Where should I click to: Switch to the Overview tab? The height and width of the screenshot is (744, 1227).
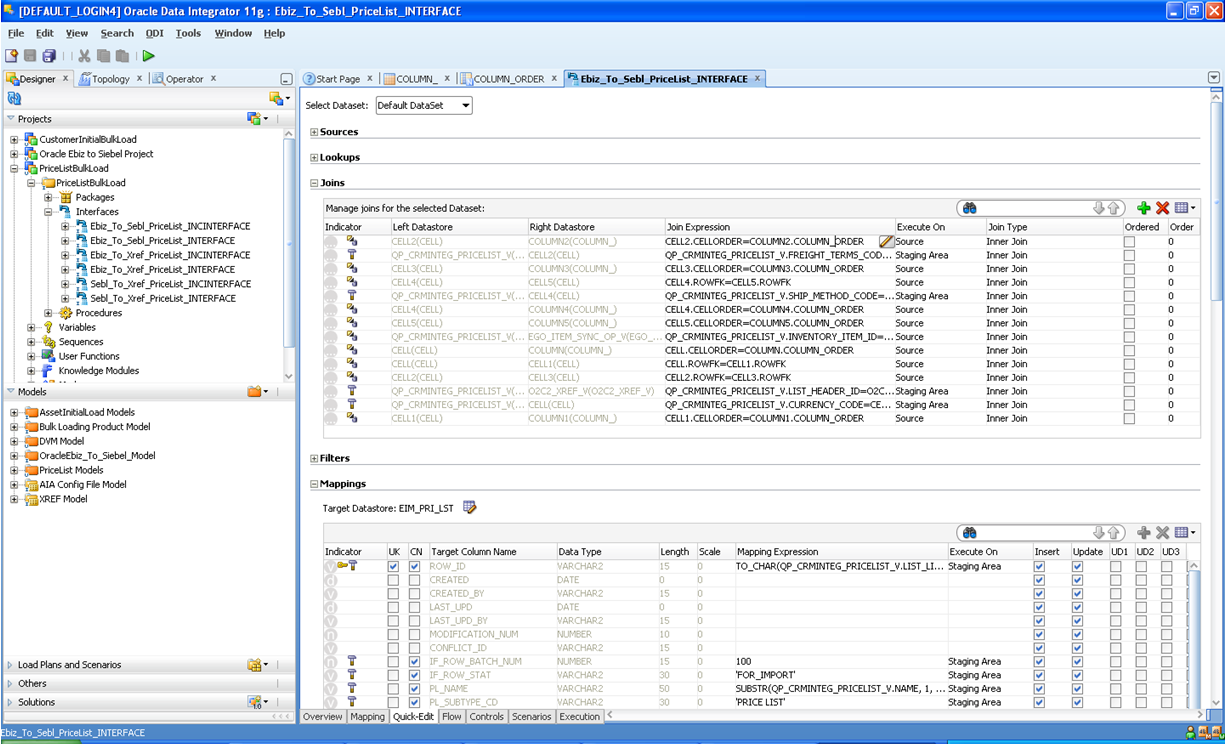tap(323, 717)
